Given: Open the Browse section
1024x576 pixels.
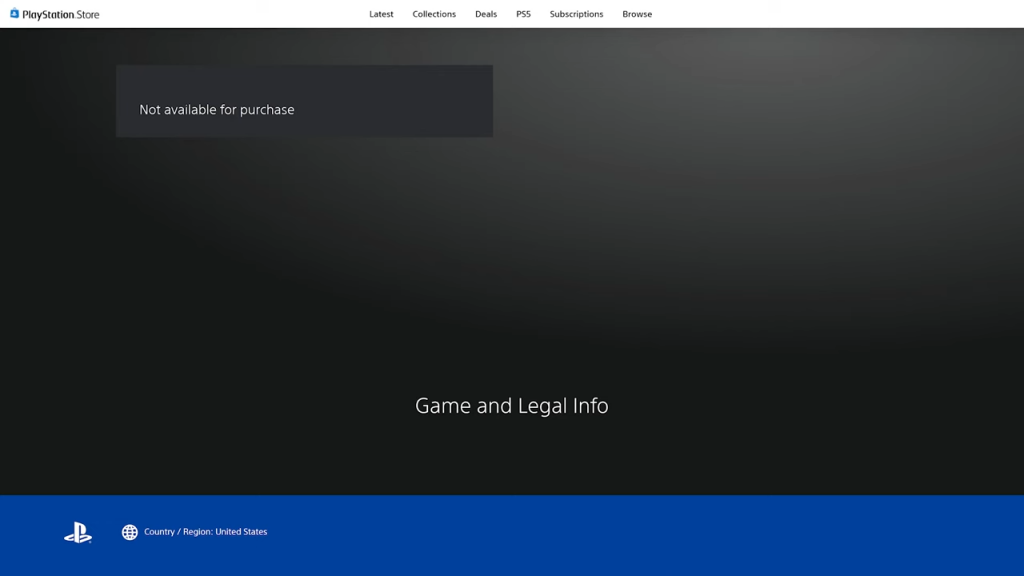Looking at the screenshot, I should pos(637,14).
